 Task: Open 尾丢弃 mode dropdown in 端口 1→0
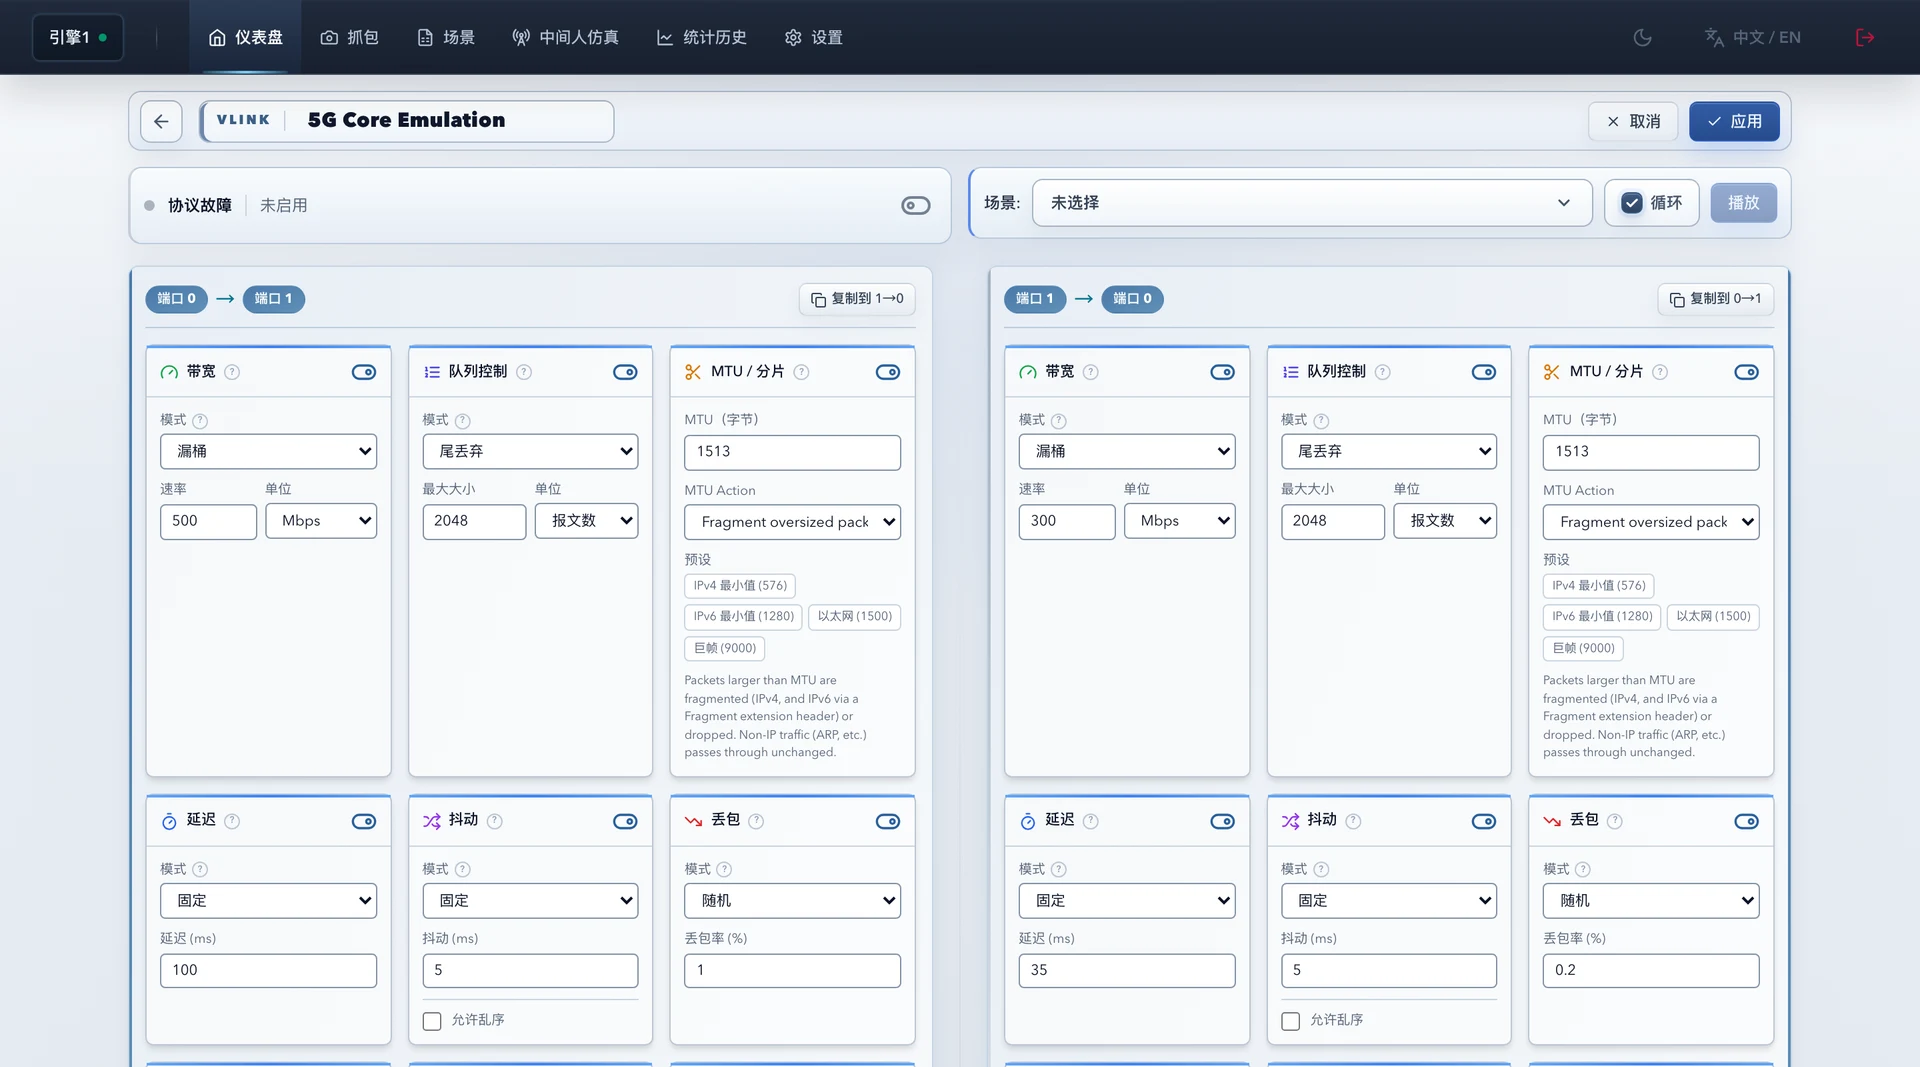click(1389, 451)
